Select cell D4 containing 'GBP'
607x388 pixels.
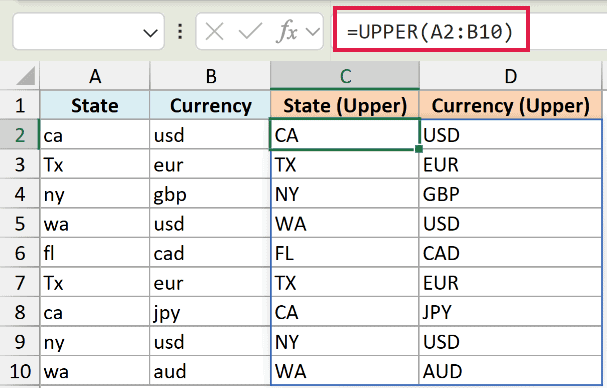511,194
